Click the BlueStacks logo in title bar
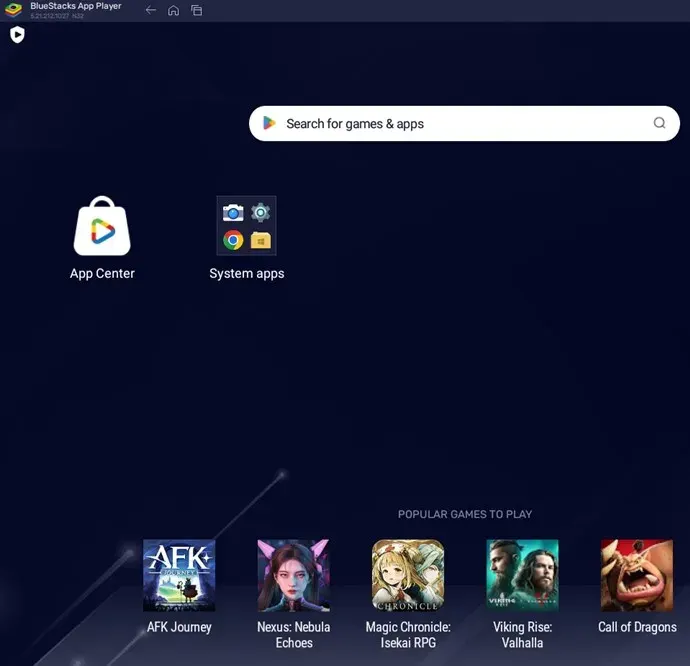This screenshot has height=666, width=690. click(13, 10)
